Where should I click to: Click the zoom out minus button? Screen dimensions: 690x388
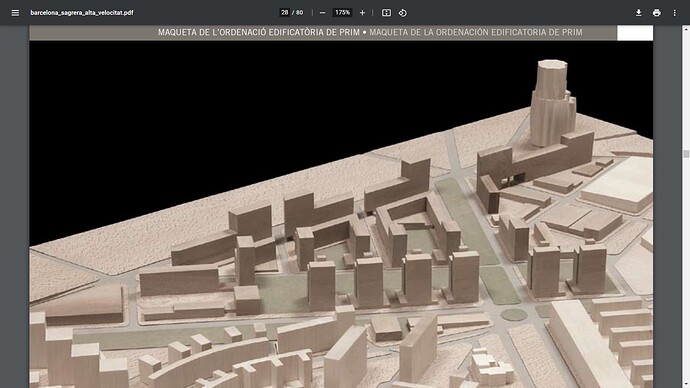pos(323,13)
